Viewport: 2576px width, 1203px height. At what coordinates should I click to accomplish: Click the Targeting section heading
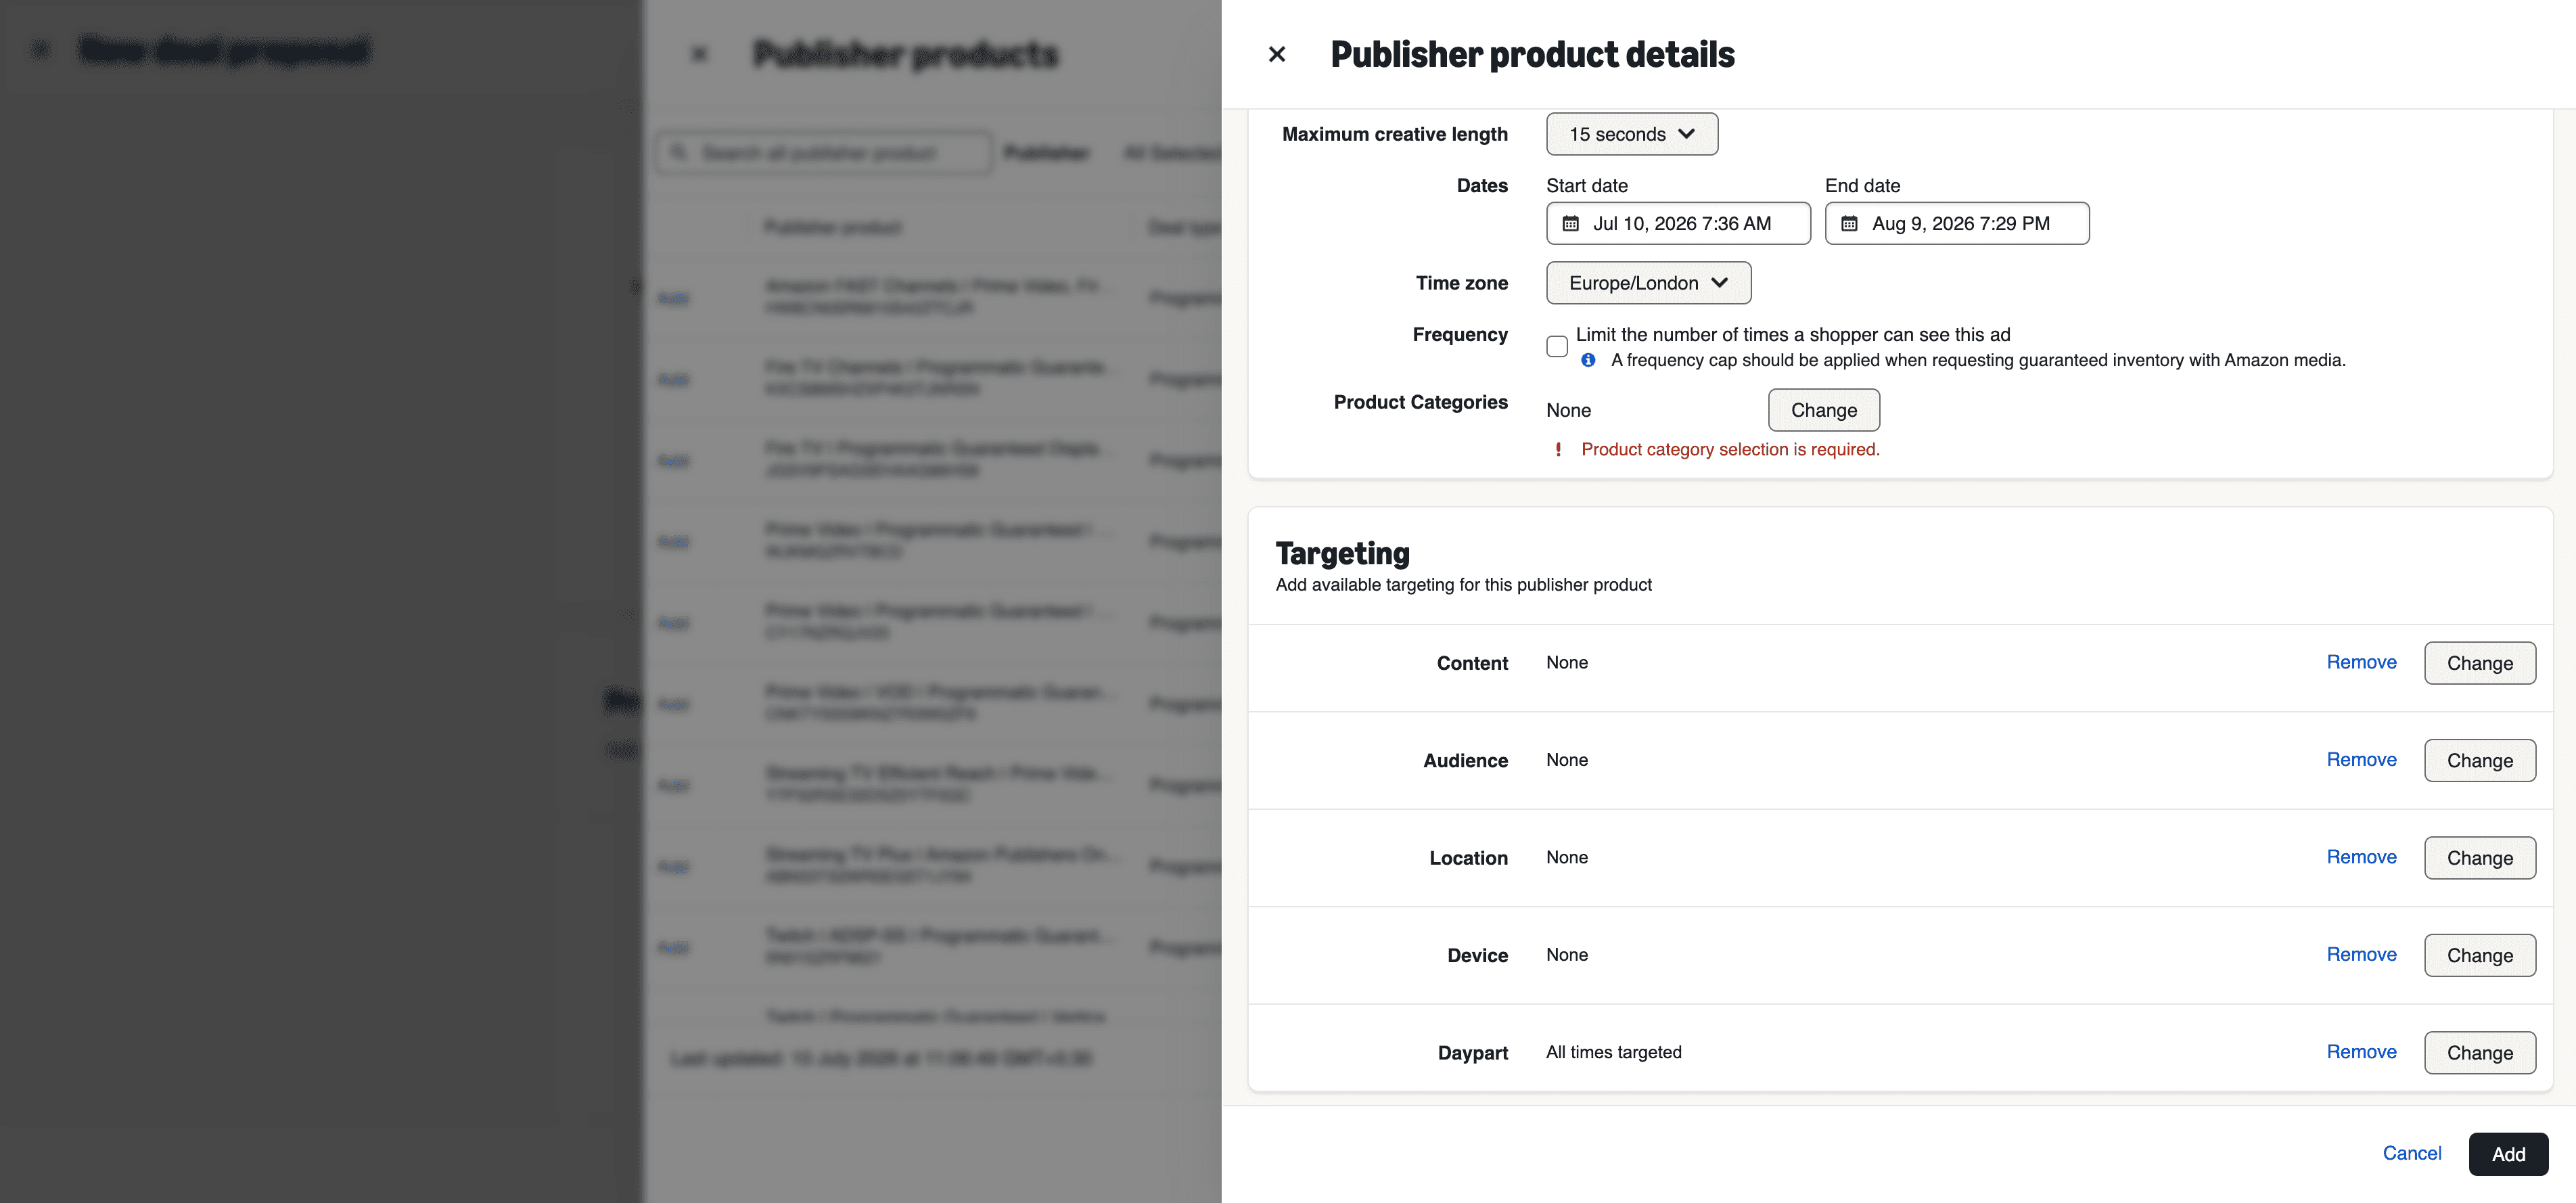(x=1342, y=553)
